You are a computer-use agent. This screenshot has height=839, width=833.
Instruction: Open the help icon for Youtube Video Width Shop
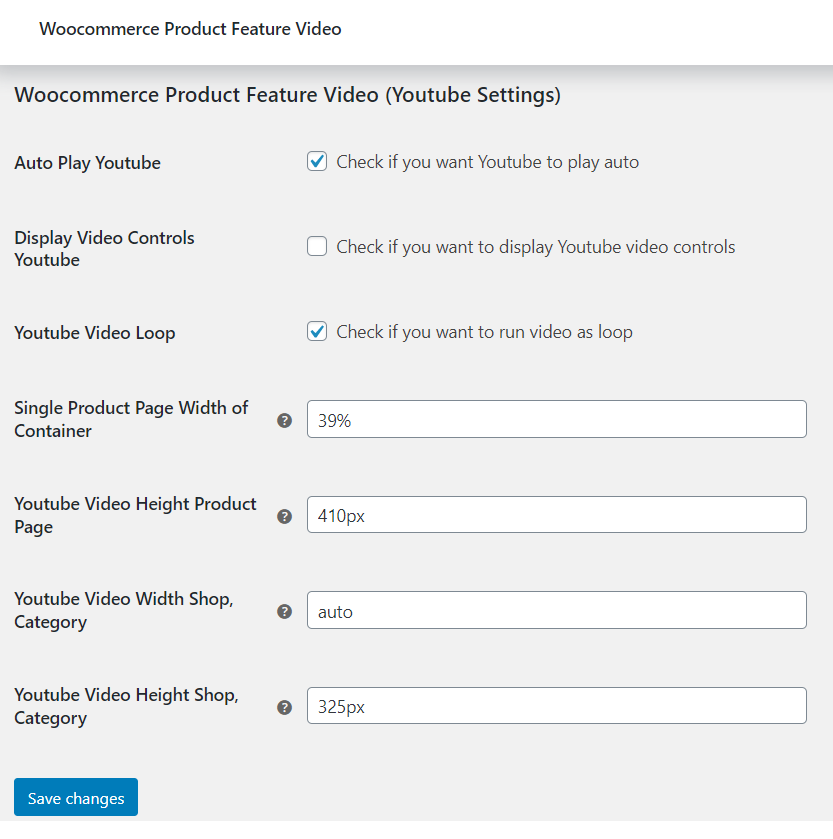pyautogui.click(x=285, y=612)
